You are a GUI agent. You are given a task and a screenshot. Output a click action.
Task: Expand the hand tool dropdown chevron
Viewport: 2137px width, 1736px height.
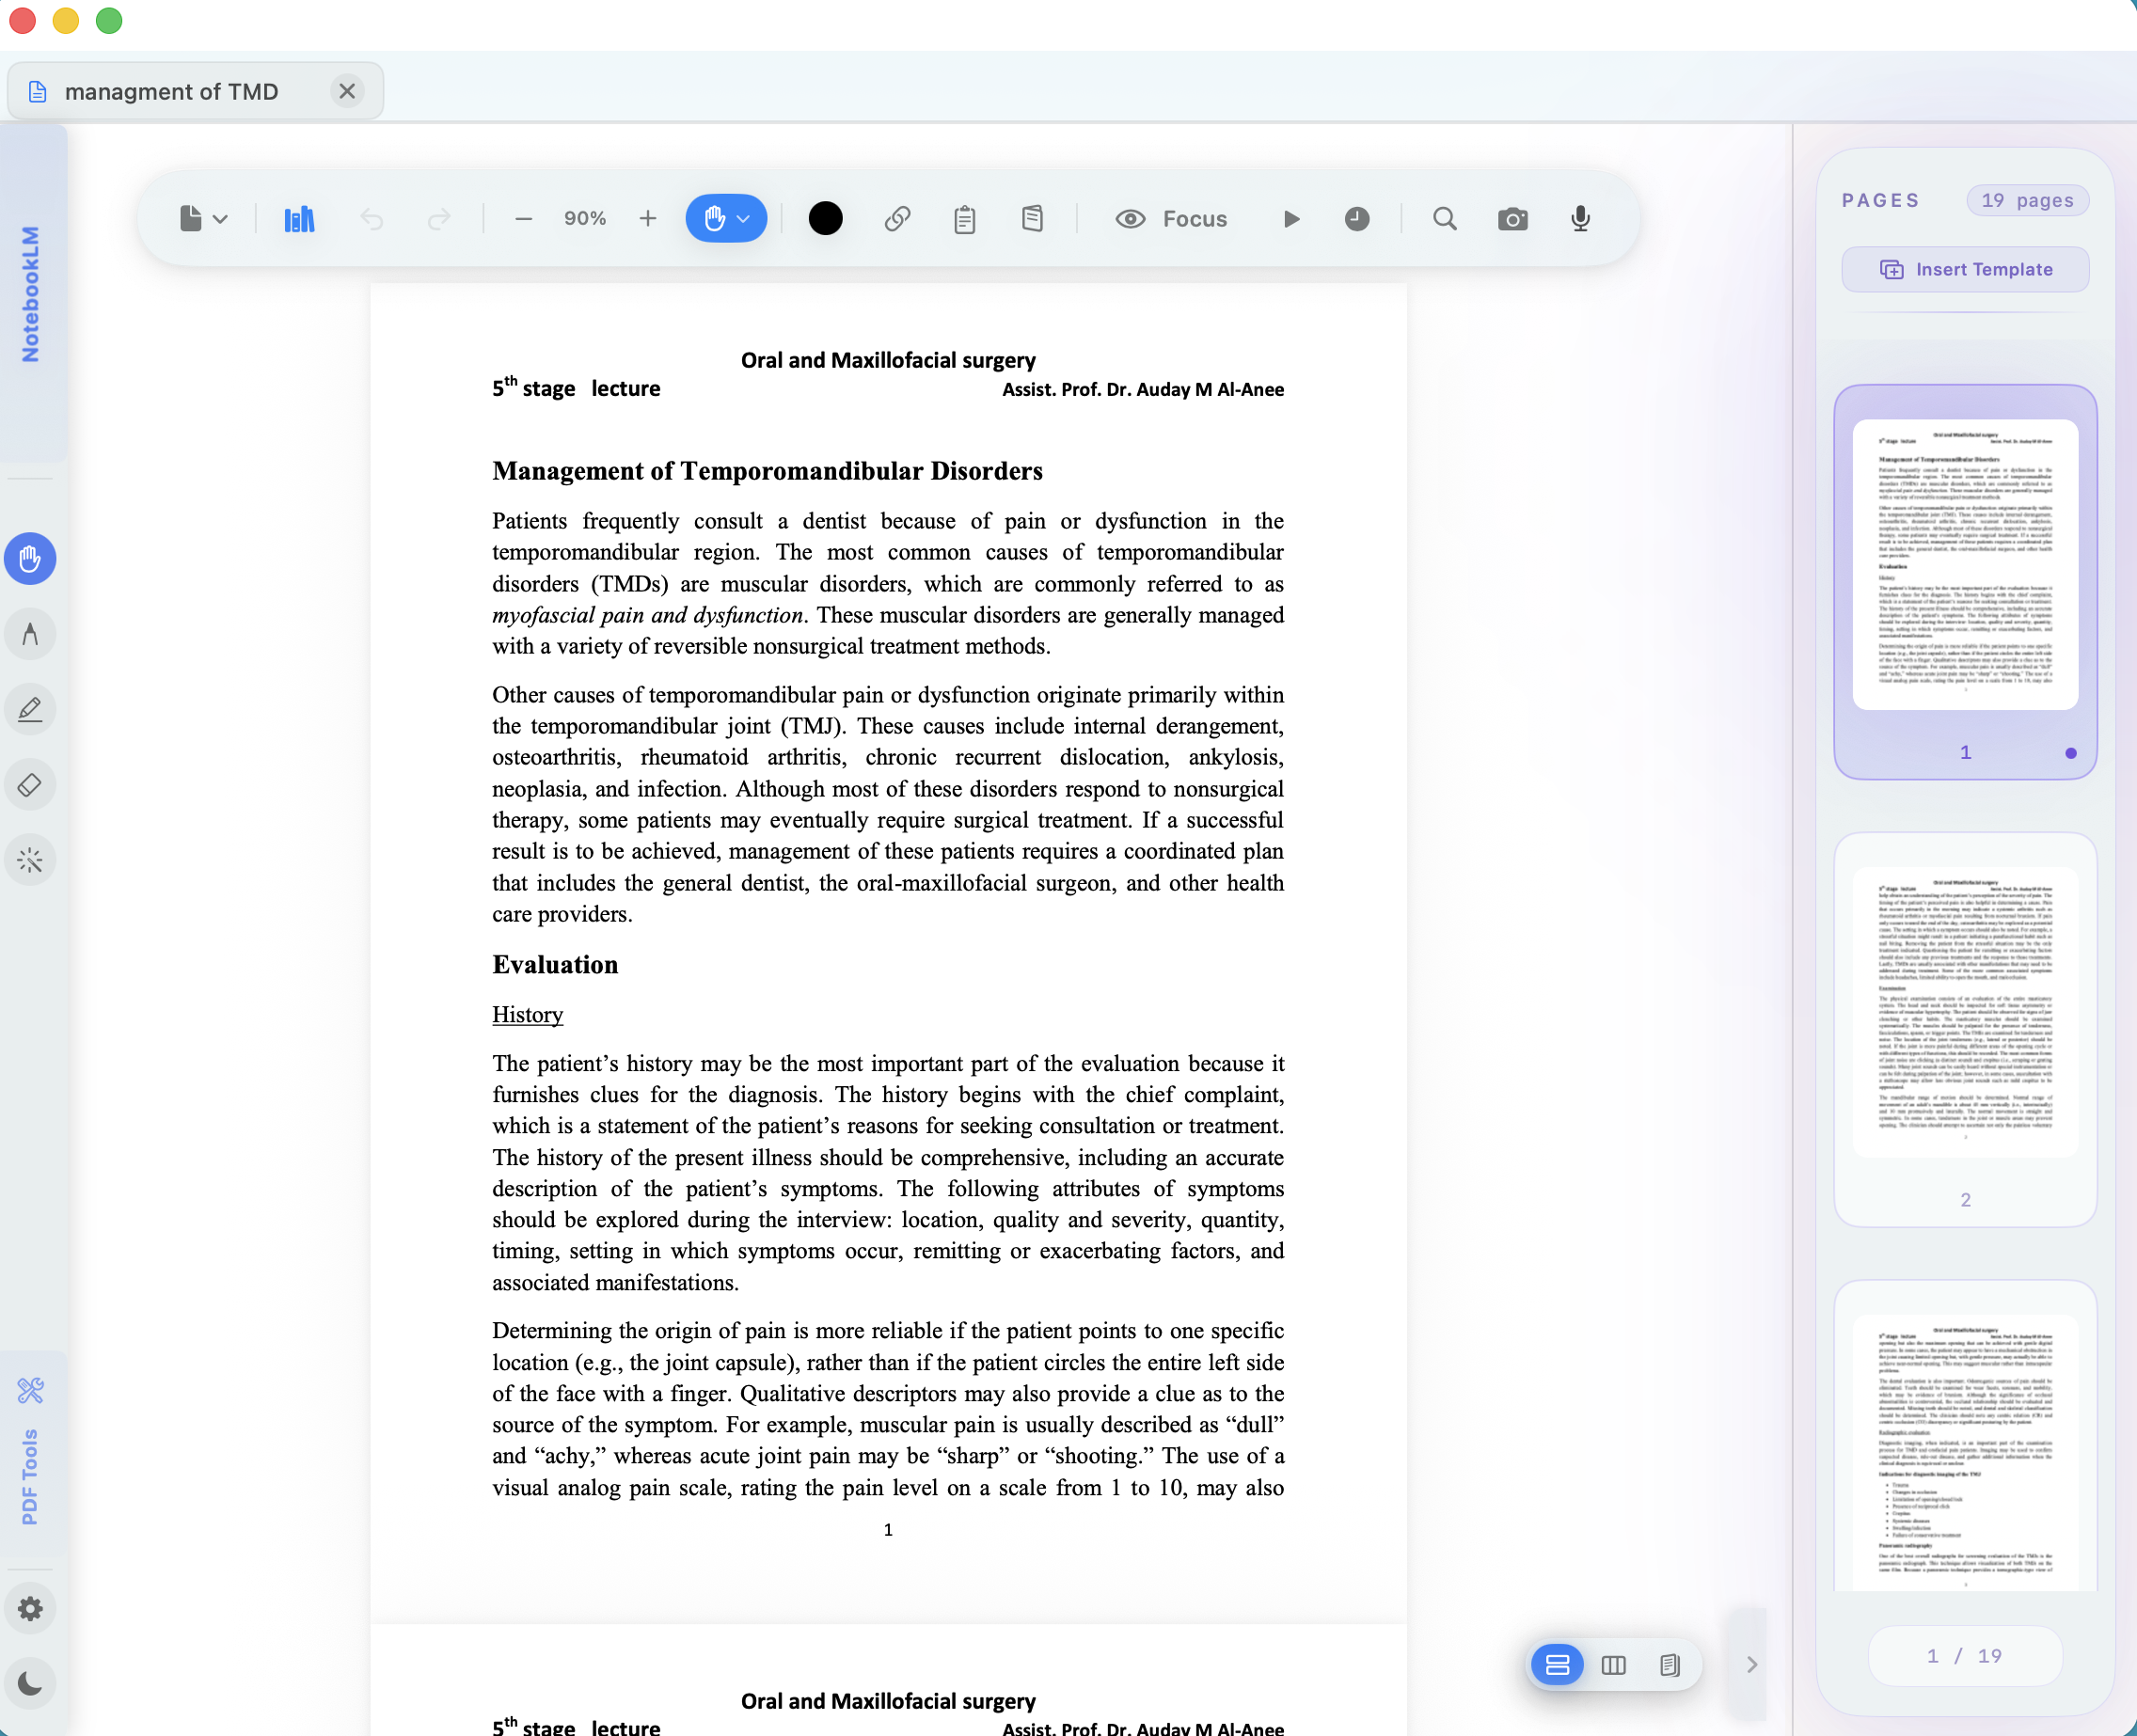tap(743, 219)
